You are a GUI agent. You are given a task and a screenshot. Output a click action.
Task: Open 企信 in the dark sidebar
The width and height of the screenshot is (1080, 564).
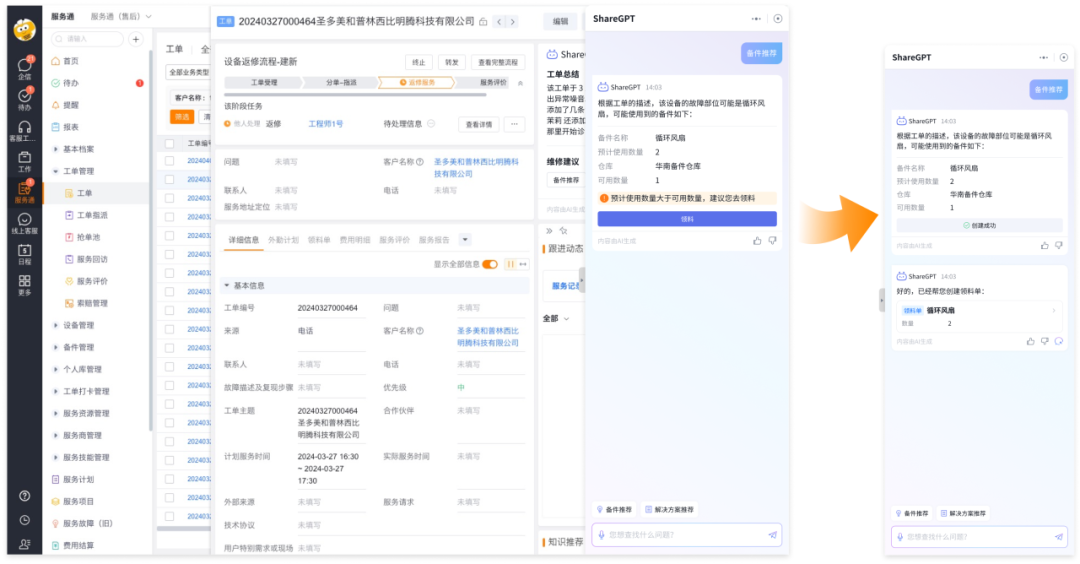click(x=24, y=68)
